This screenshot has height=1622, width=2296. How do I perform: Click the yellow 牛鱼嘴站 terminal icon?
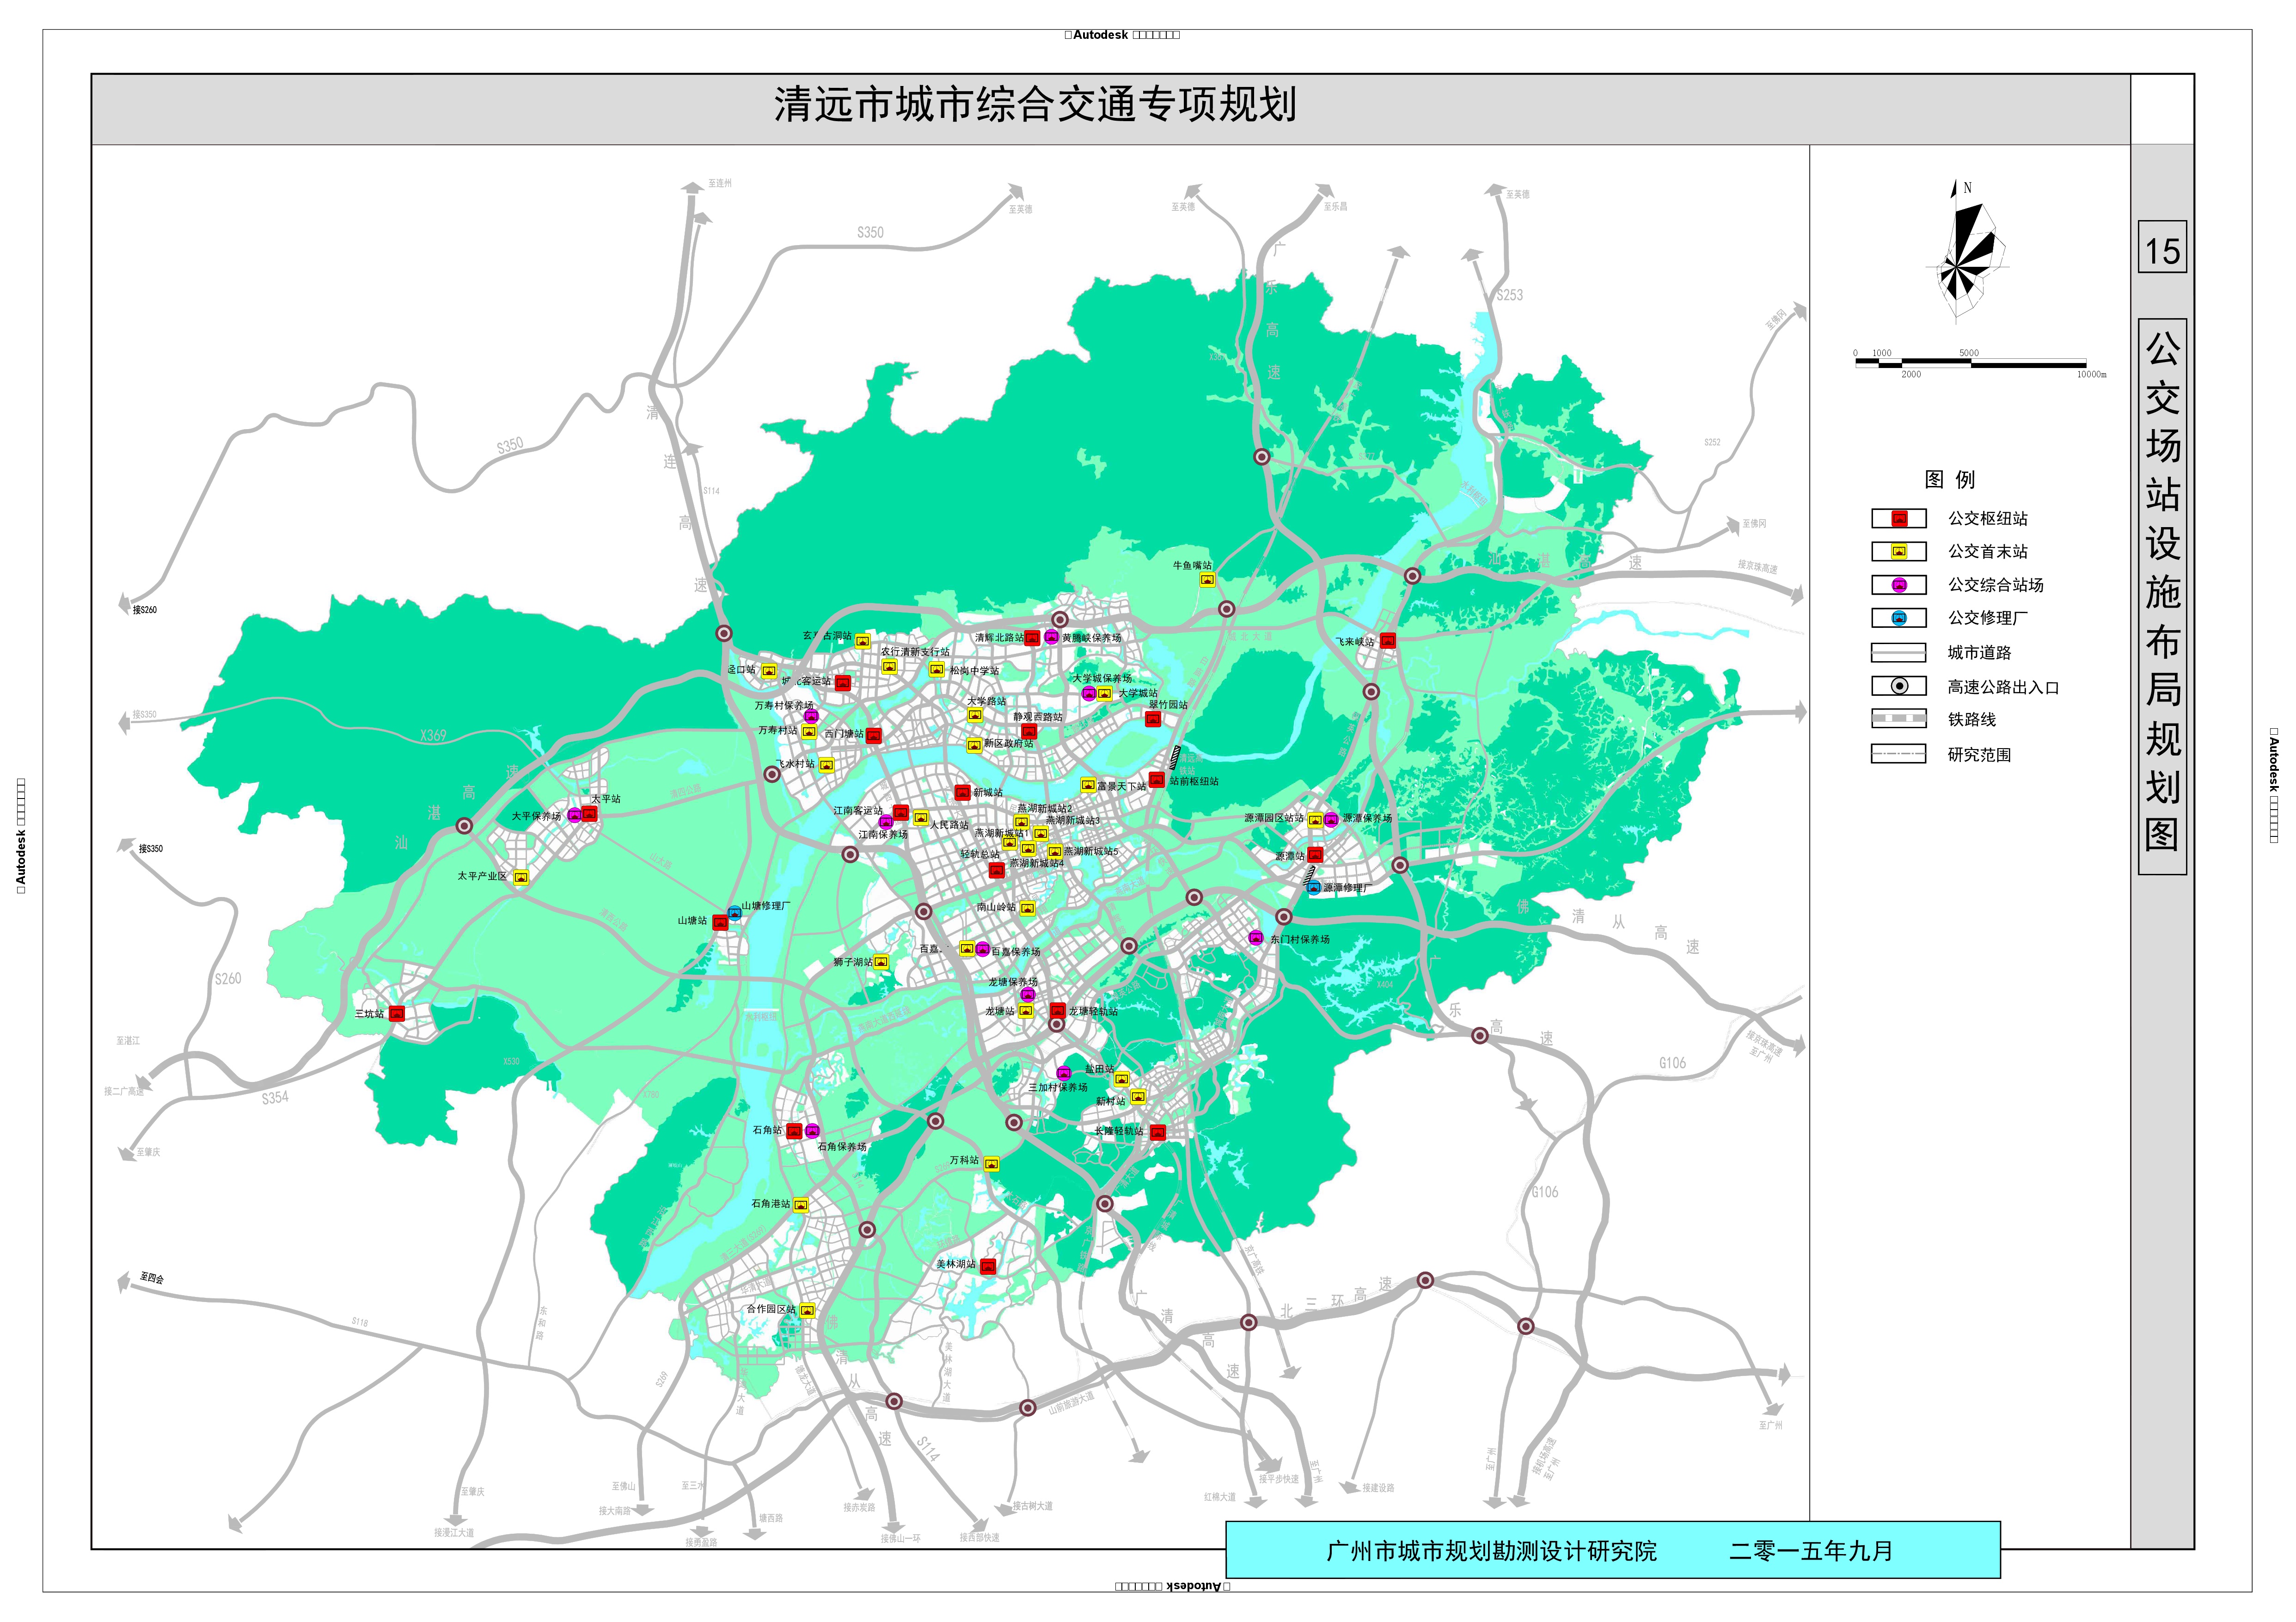[x=1207, y=580]
